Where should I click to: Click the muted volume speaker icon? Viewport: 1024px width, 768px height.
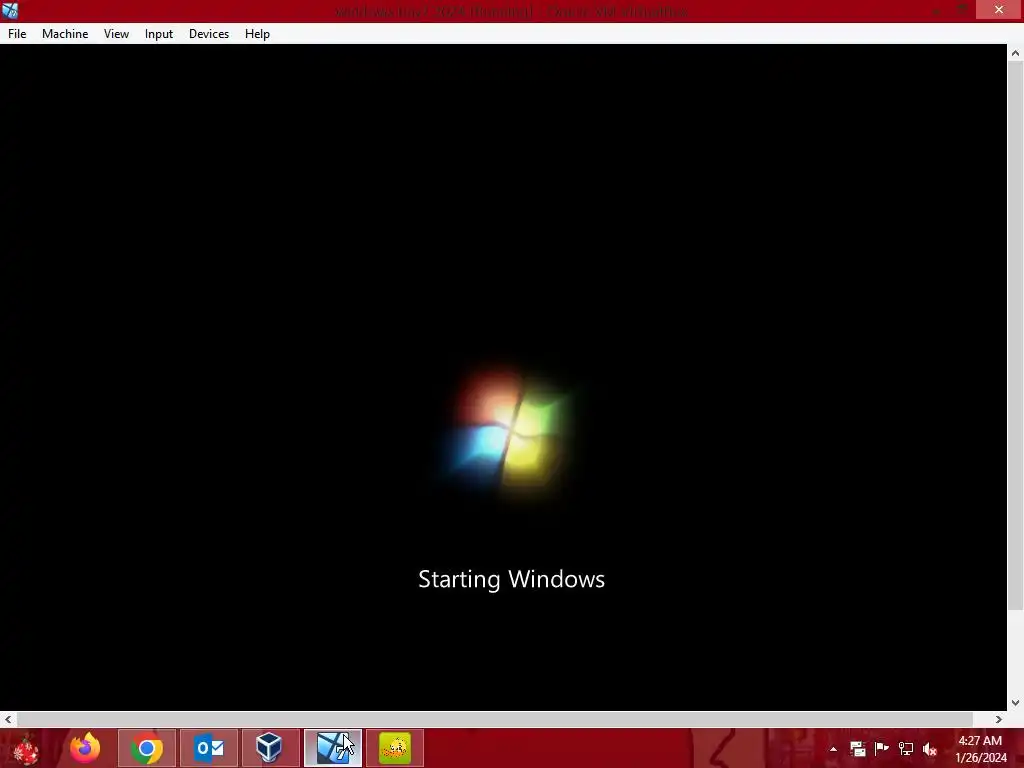click(x=930, y=749)
